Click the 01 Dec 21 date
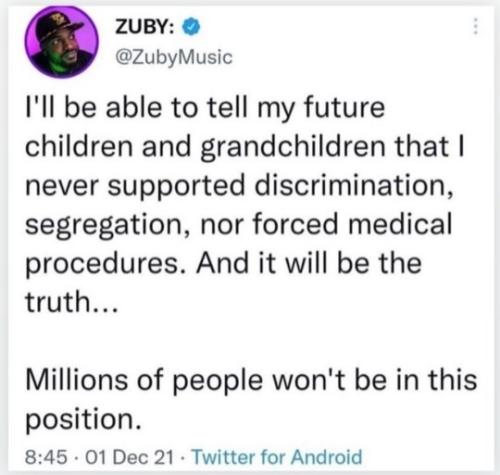This screenshot has width=500, height=475. [130, 457]
